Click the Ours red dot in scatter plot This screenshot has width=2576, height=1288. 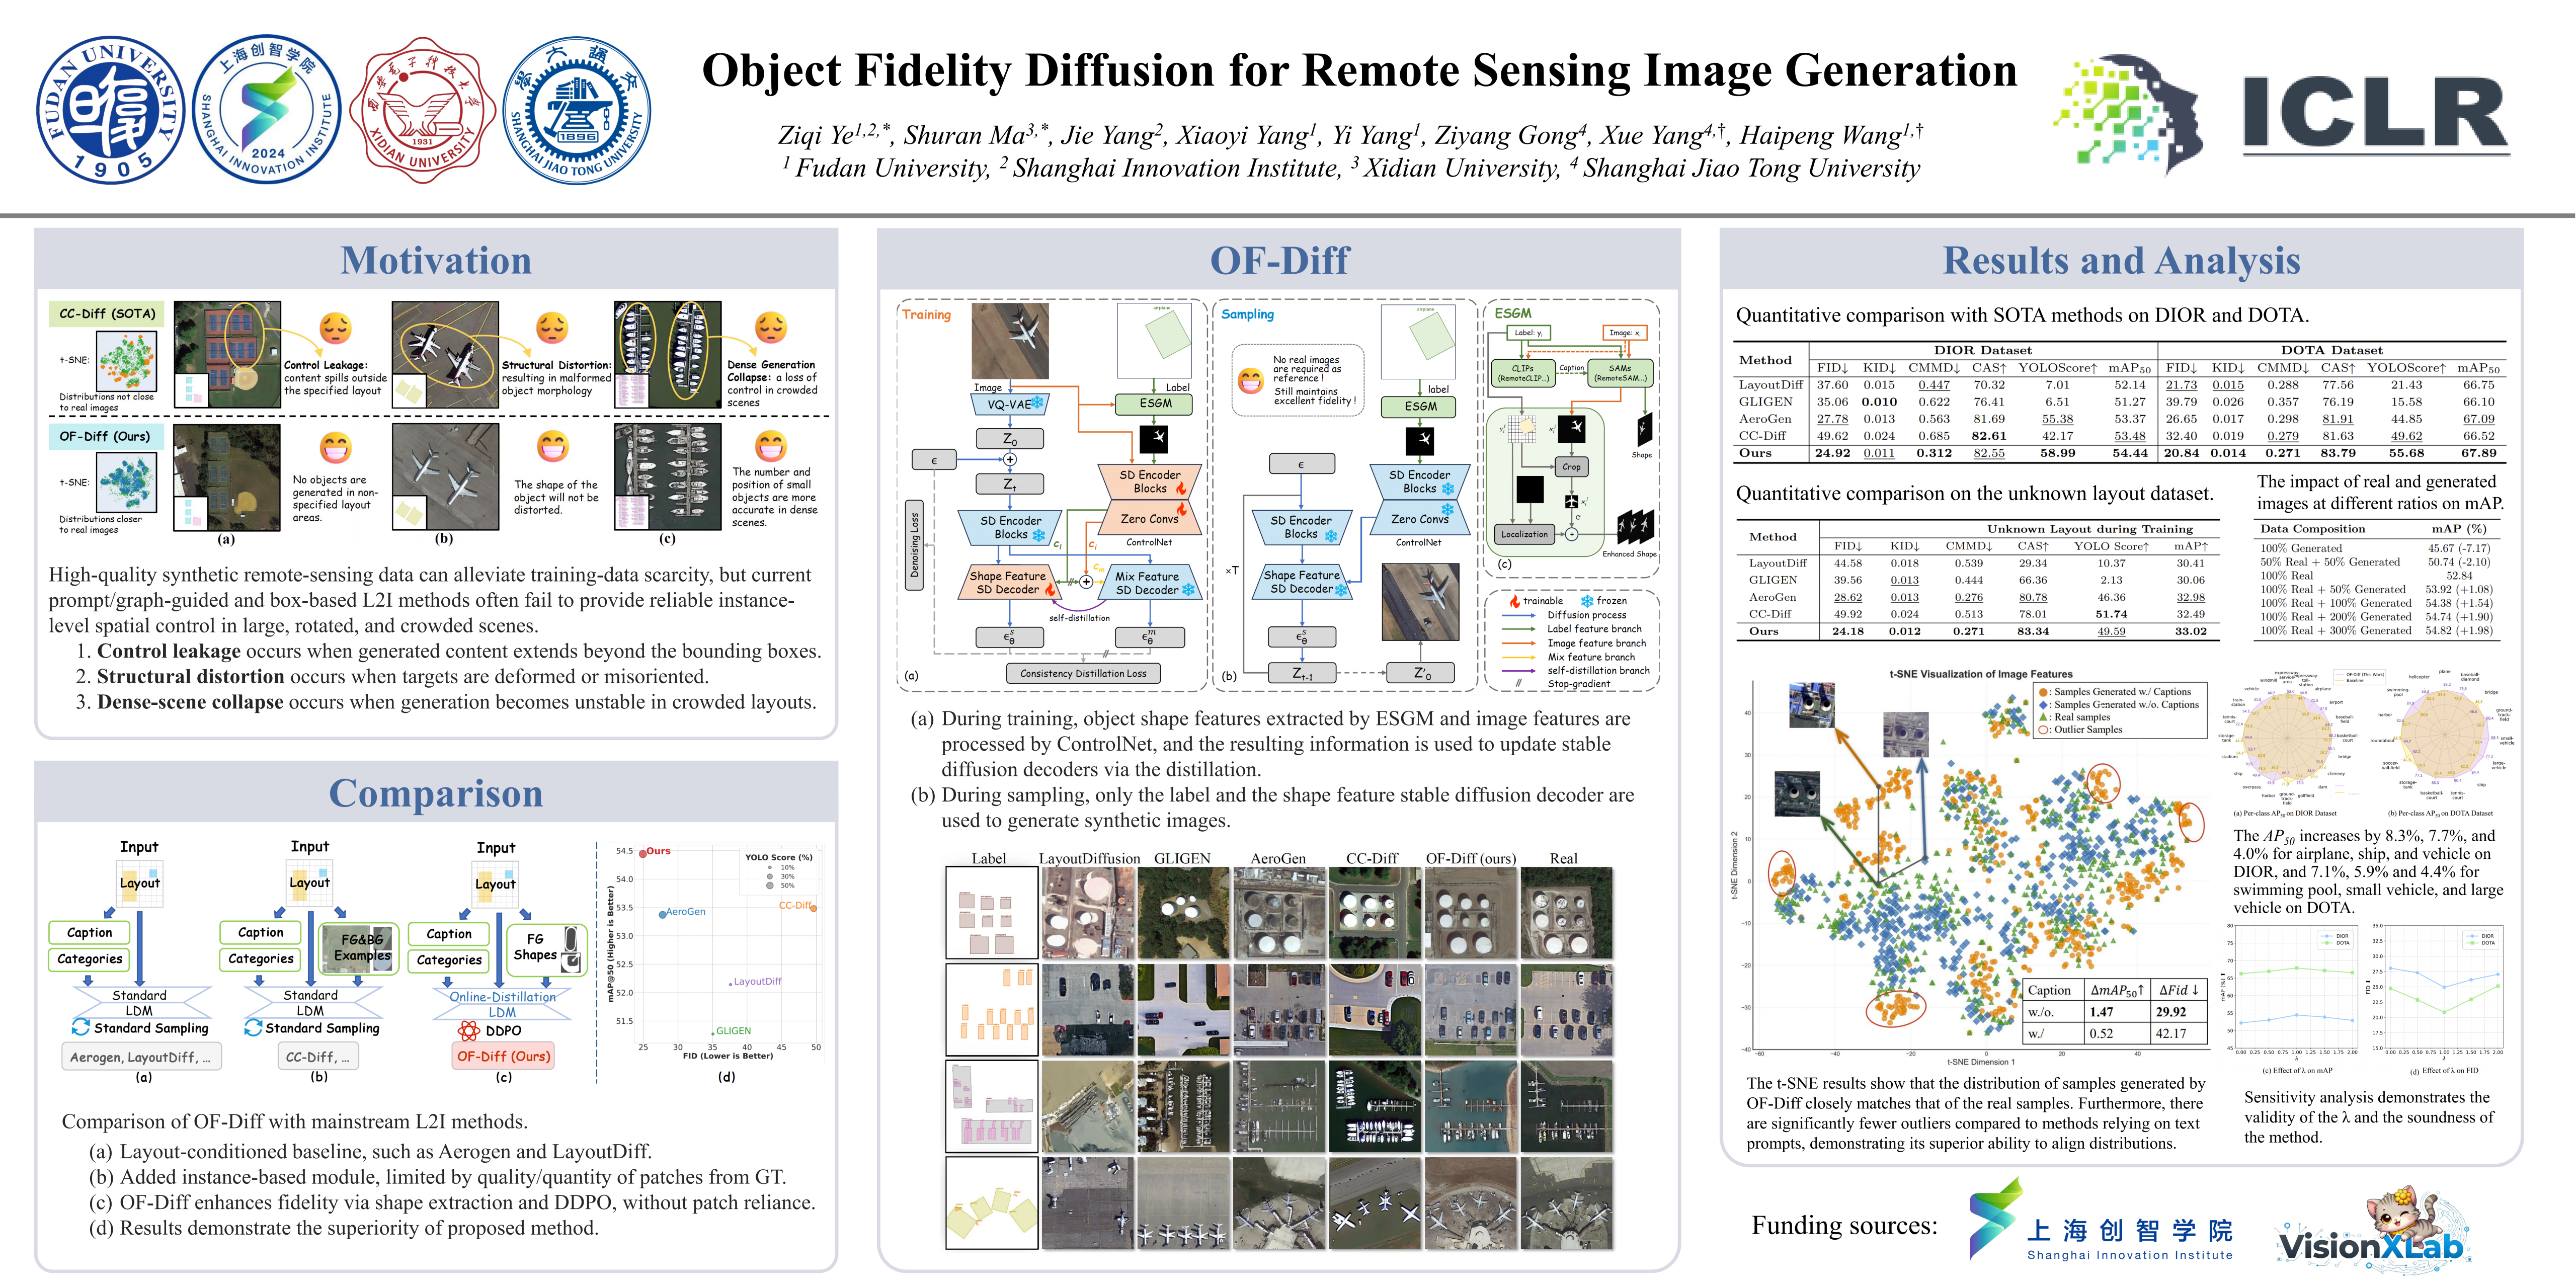643,853
